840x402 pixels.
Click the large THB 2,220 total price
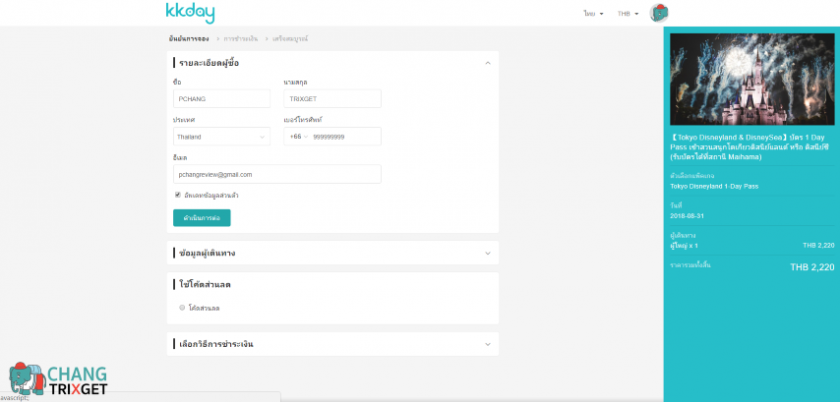coord(812,267)
